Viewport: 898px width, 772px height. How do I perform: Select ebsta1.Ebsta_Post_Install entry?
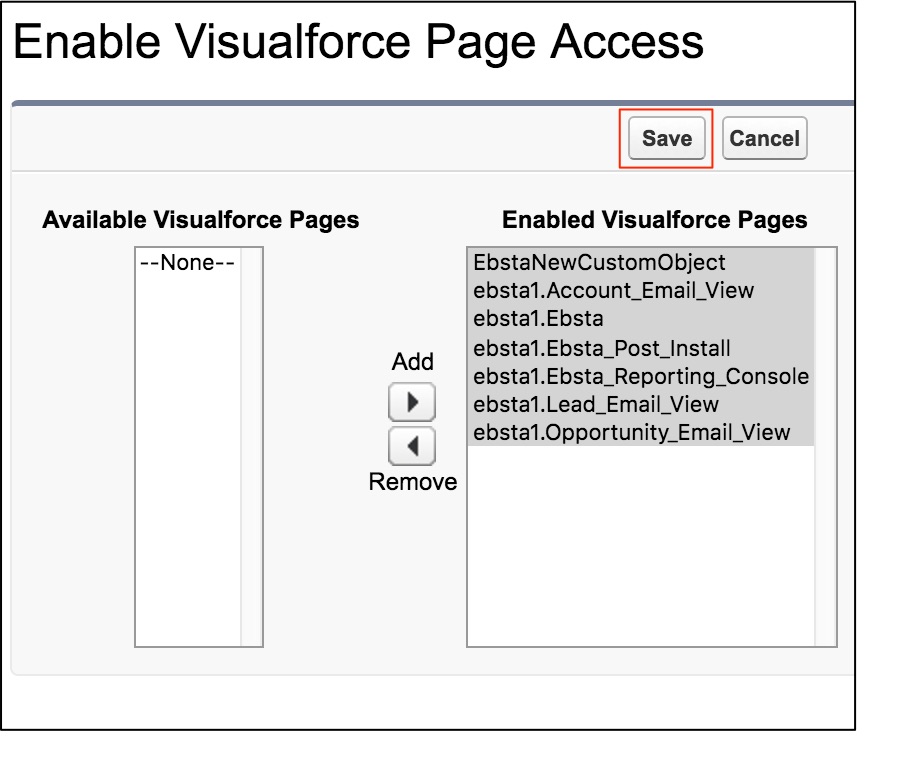click(601, 348)
